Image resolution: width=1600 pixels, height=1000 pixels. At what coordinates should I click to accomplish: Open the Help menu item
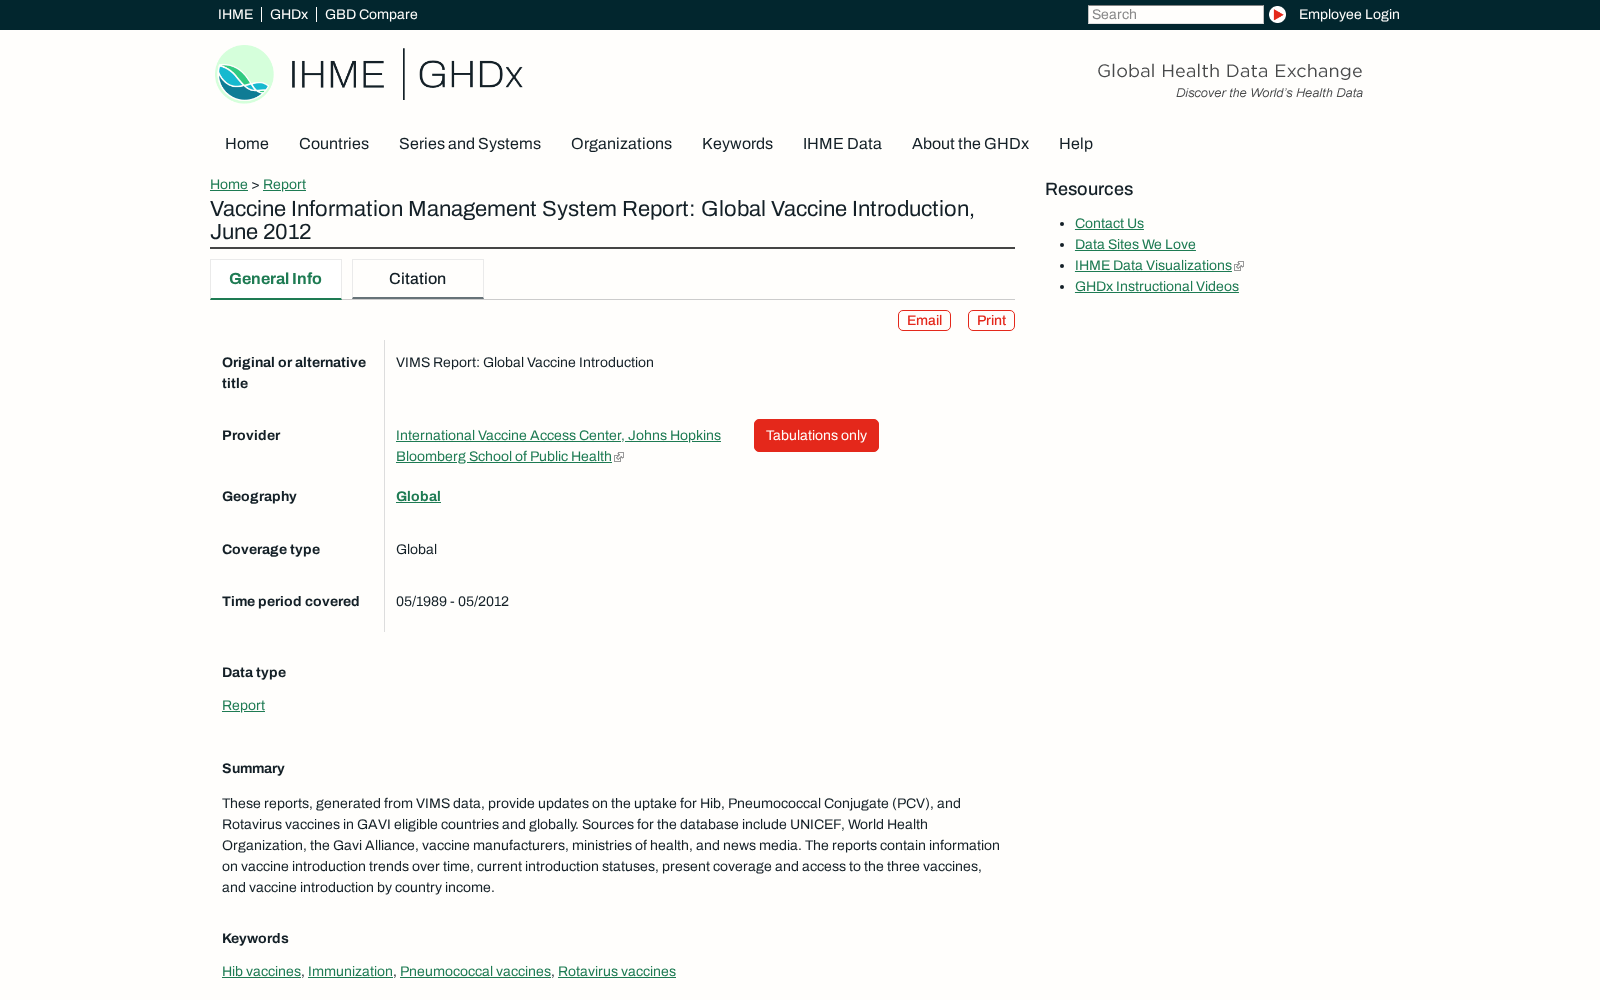pyautogui.click(x=1076, y=144)
